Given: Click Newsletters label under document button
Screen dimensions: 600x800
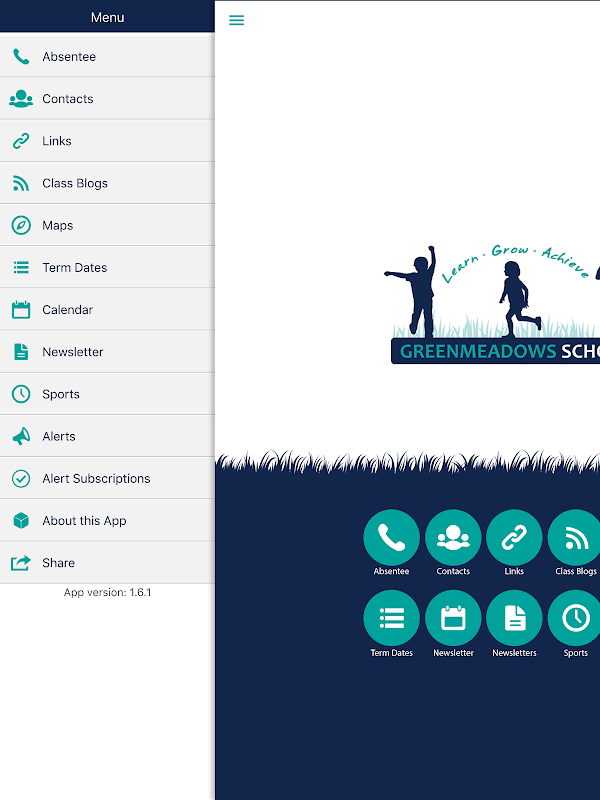Looking at the screenshot, I should pyautogui.click(x=514, y=653).
